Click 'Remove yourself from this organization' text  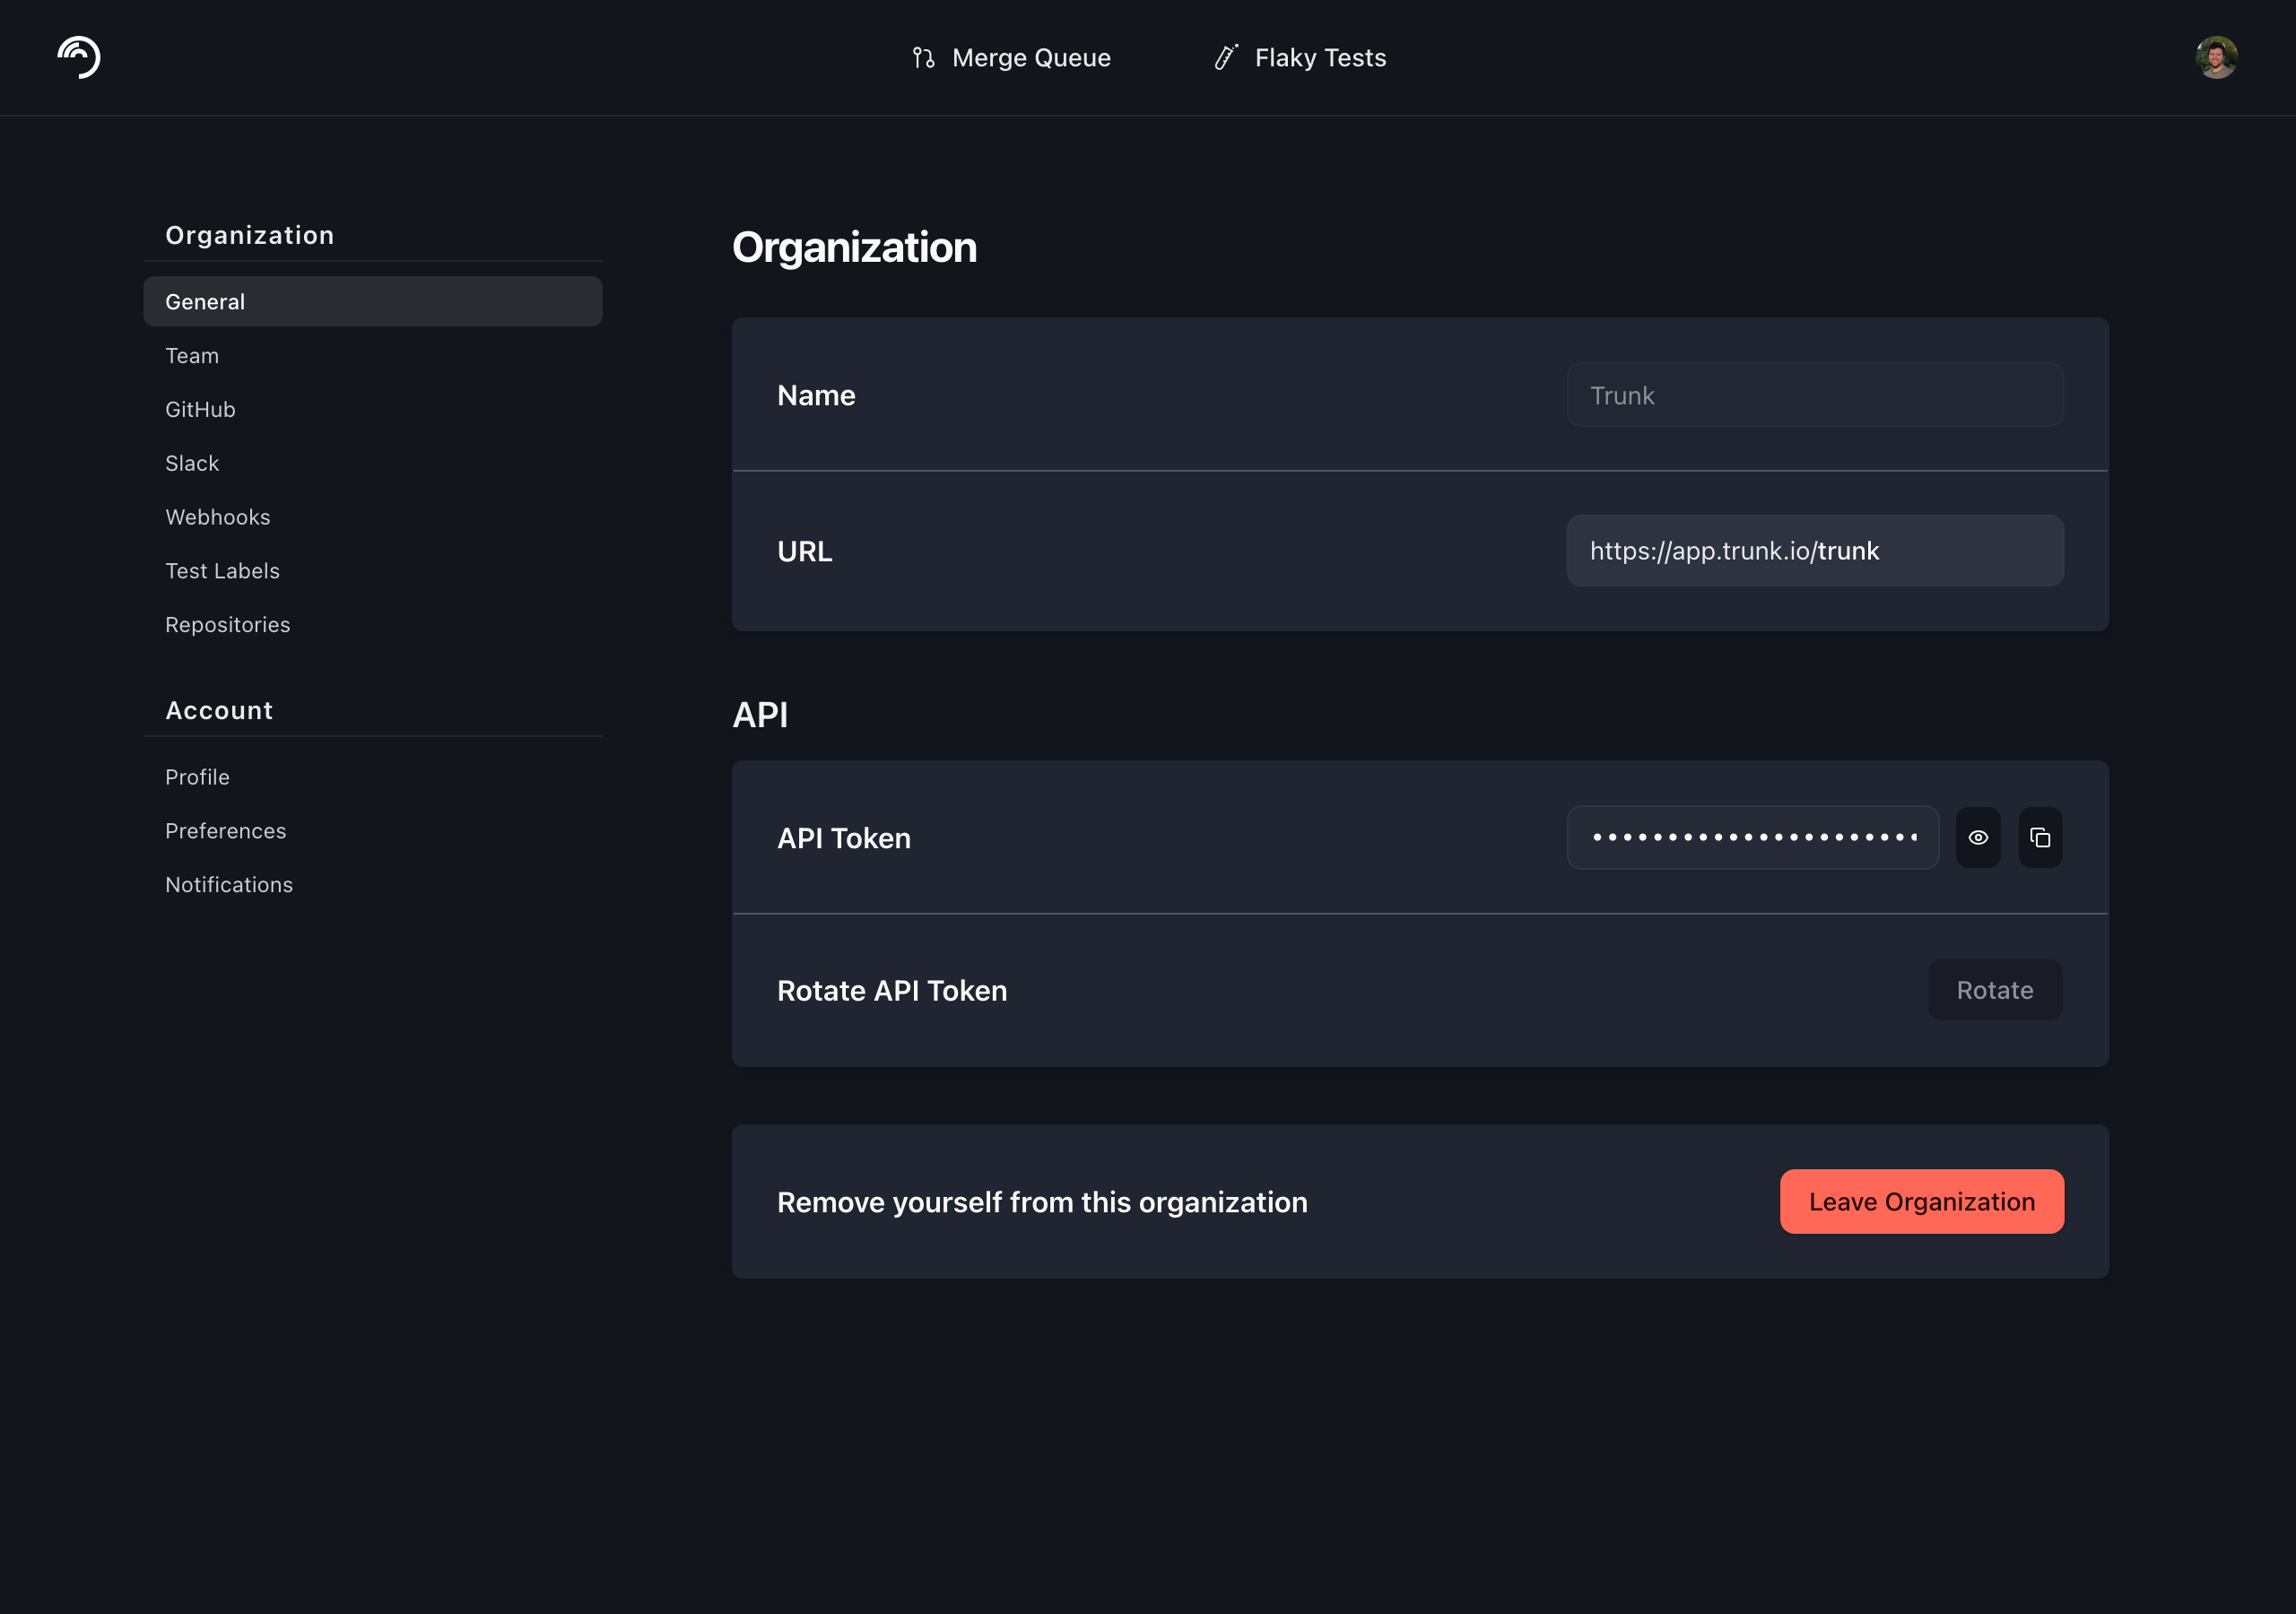click(1042, 1202)
